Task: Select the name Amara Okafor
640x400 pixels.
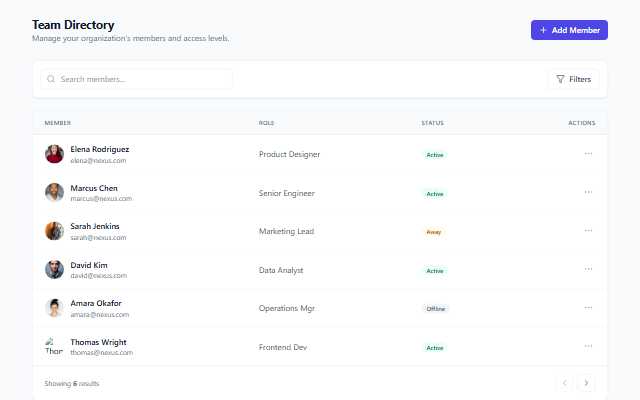Action: (96, 303)
